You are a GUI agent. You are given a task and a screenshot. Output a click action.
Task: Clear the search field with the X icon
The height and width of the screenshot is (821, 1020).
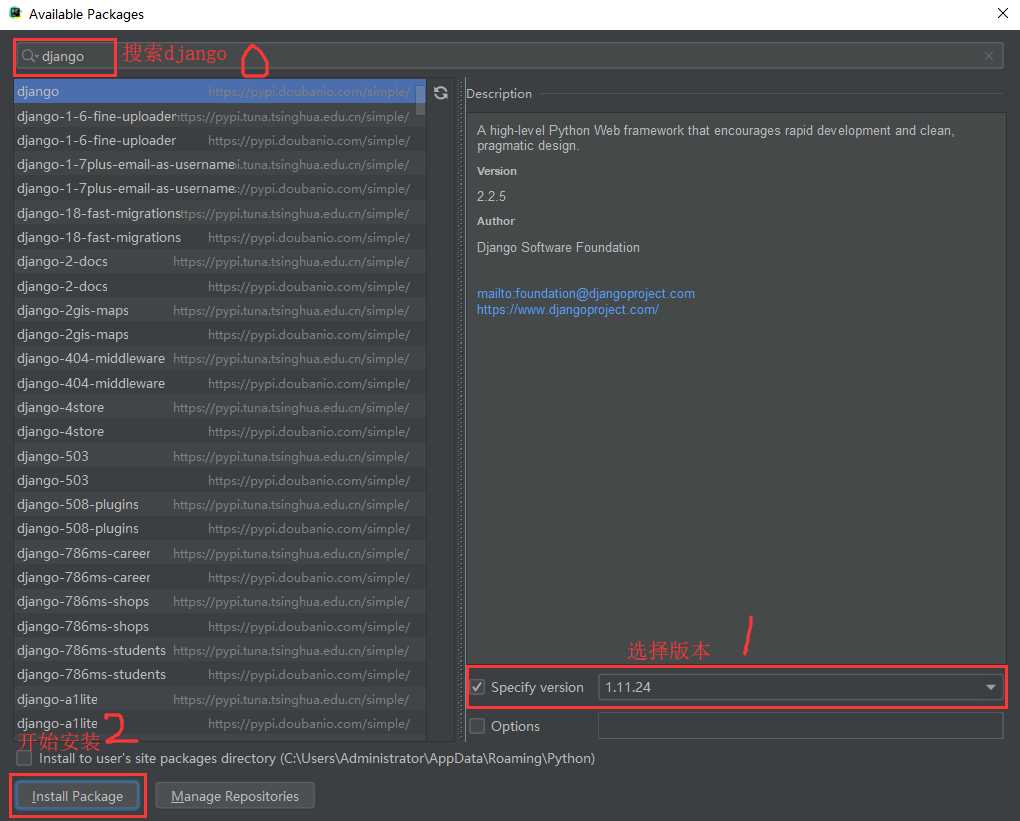point(988,56)
